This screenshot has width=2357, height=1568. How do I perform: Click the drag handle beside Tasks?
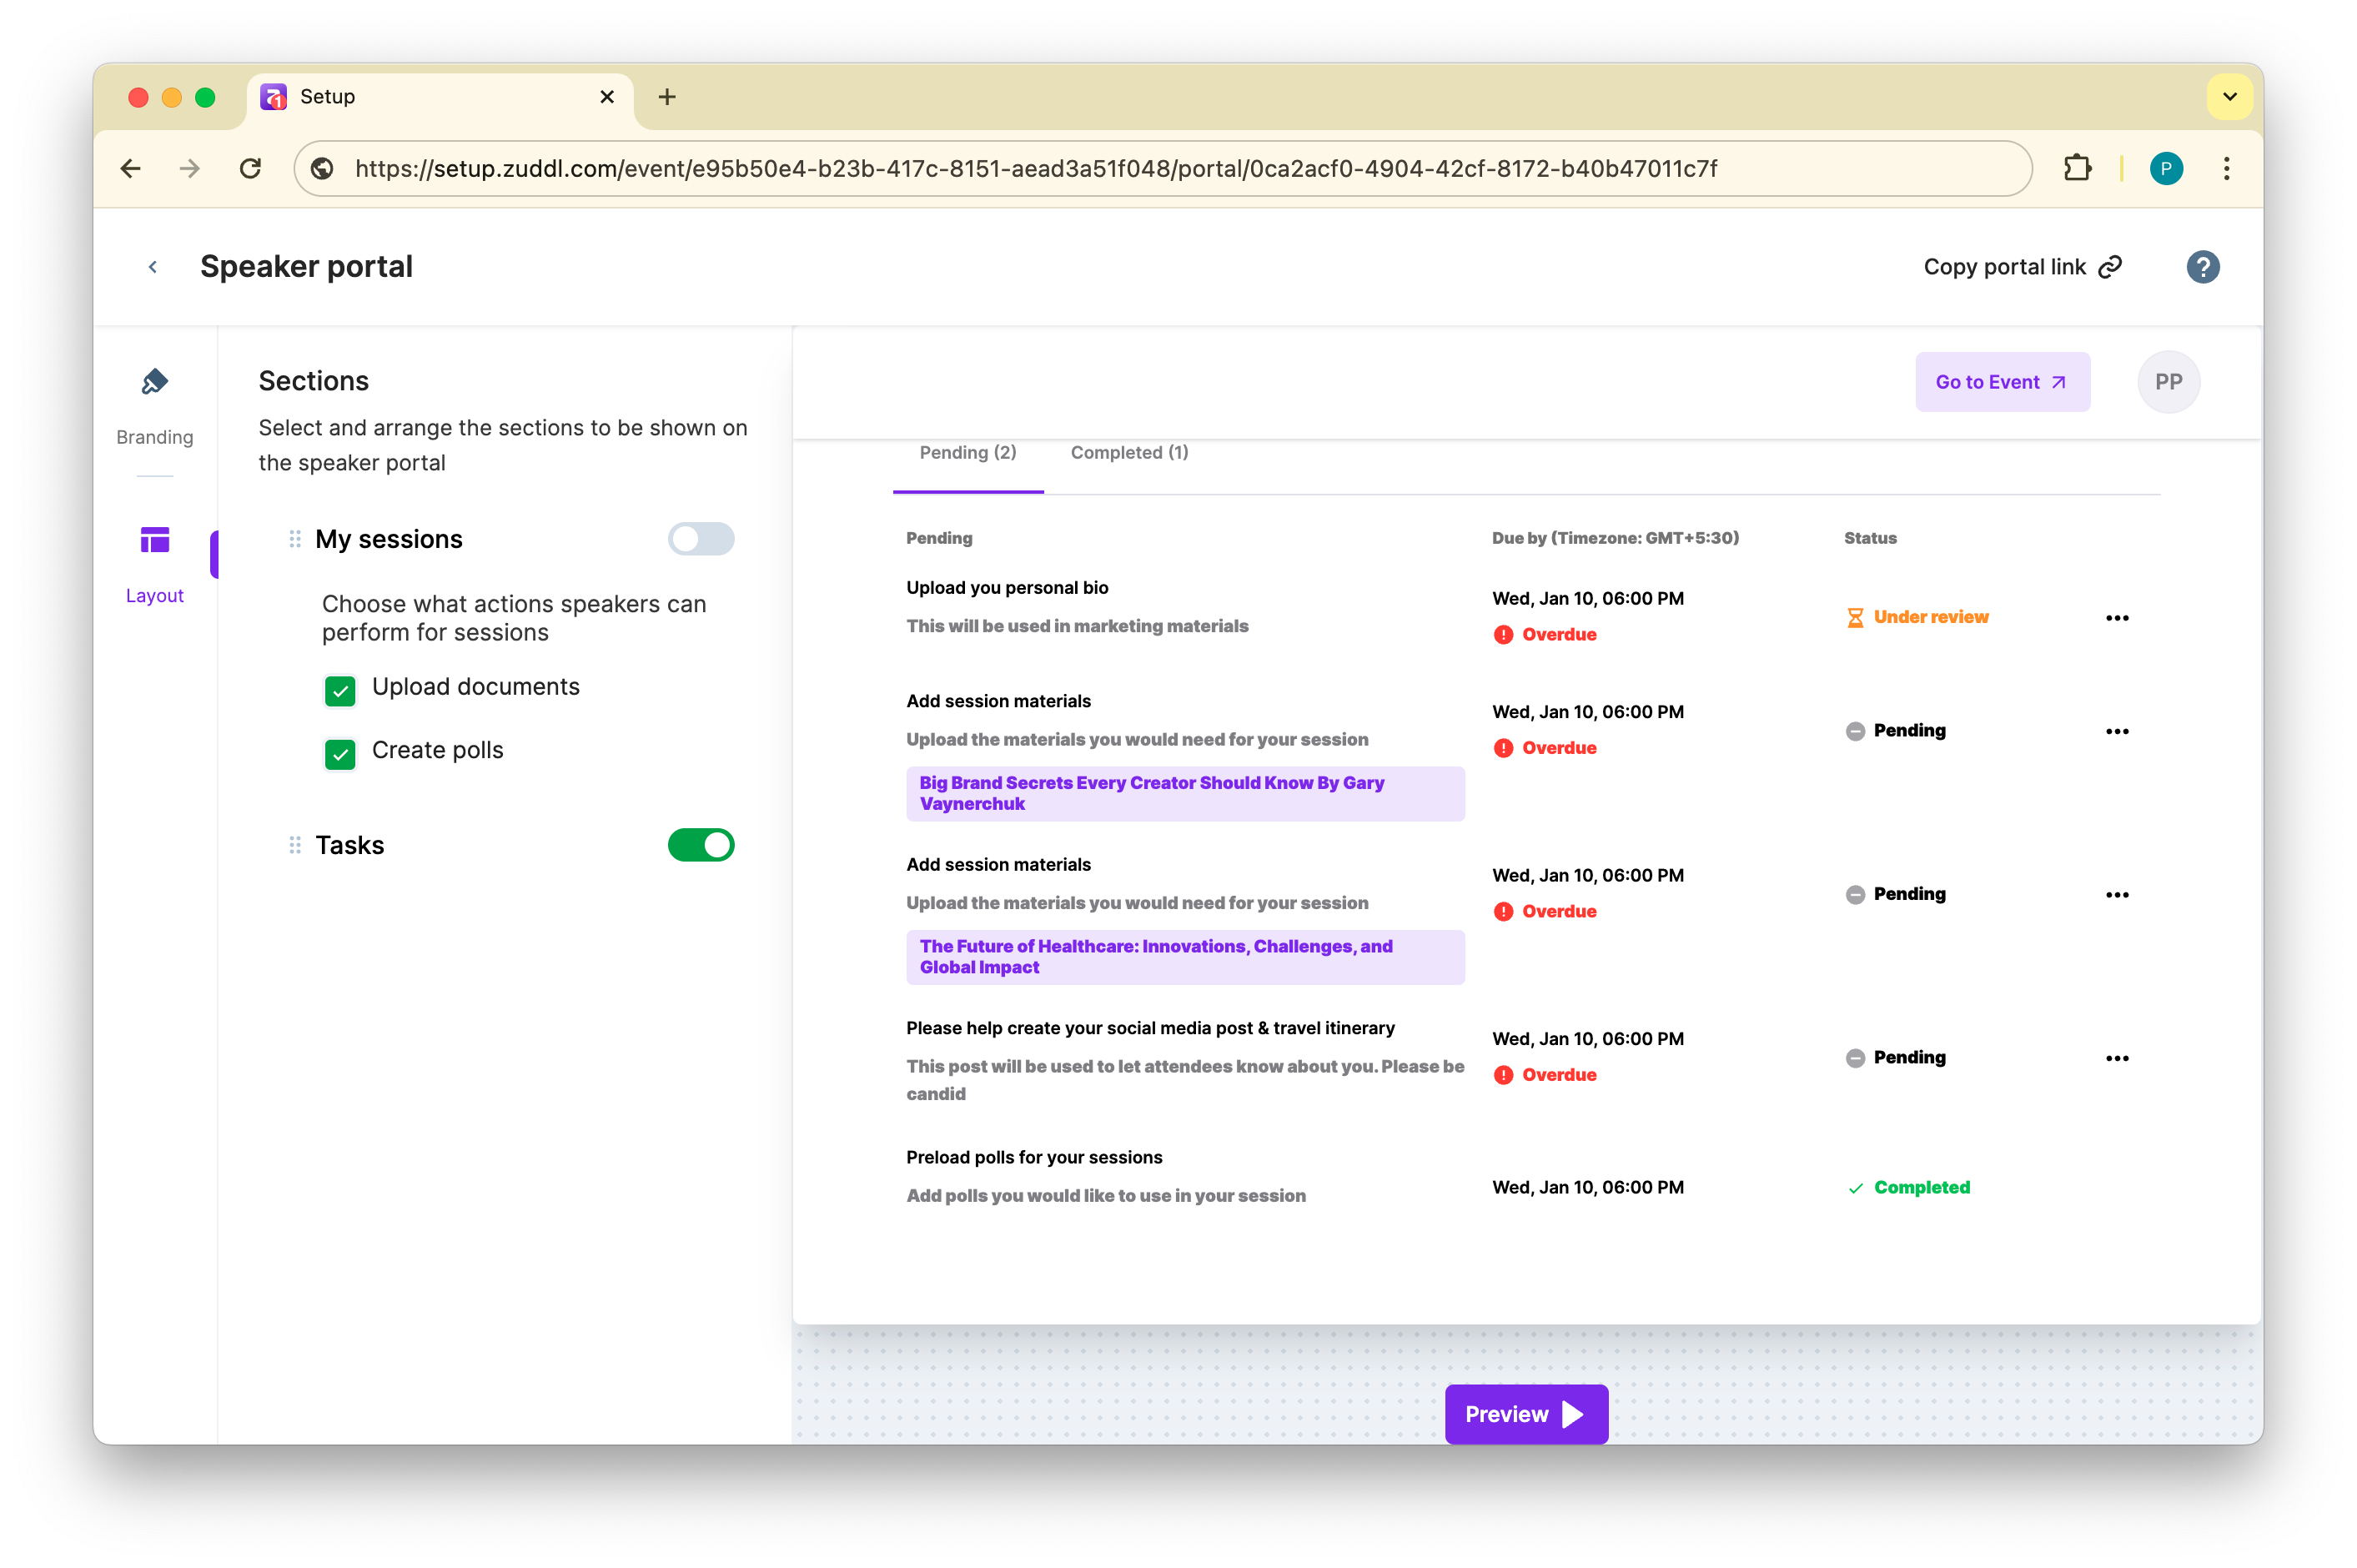coord(295,845)
